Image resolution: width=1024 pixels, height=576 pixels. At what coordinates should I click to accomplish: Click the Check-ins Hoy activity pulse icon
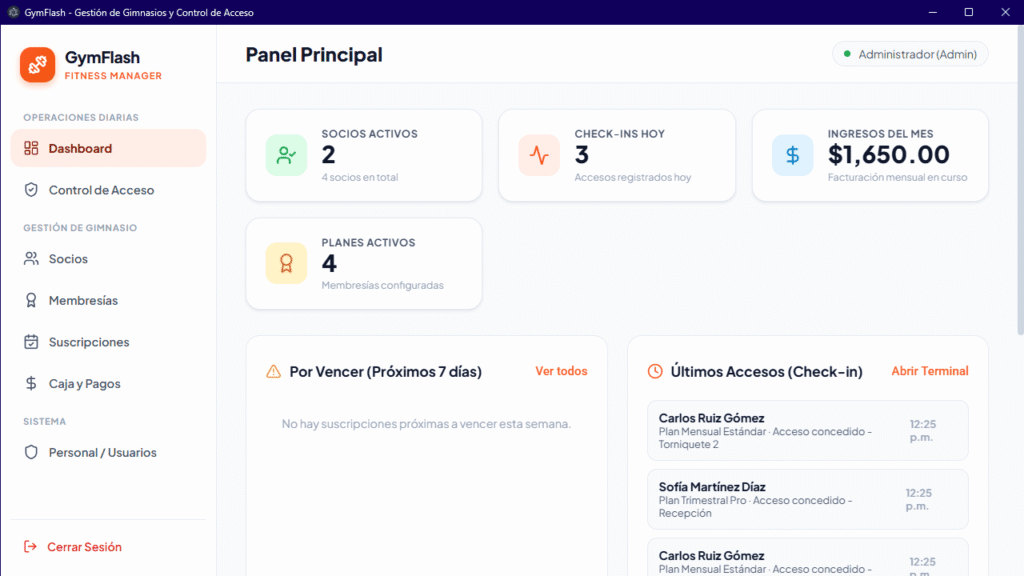pyautogui.click(x=539, y=155)
